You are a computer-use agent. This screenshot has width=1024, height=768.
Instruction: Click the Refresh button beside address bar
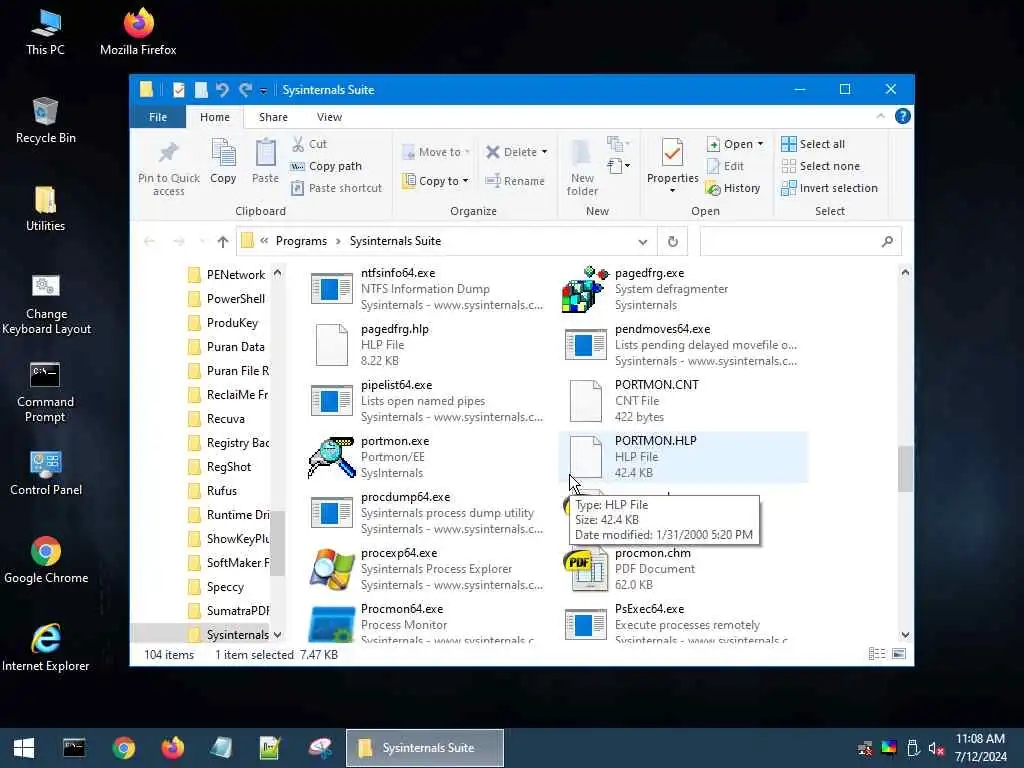pyautogui.click(x=673, y=242)
